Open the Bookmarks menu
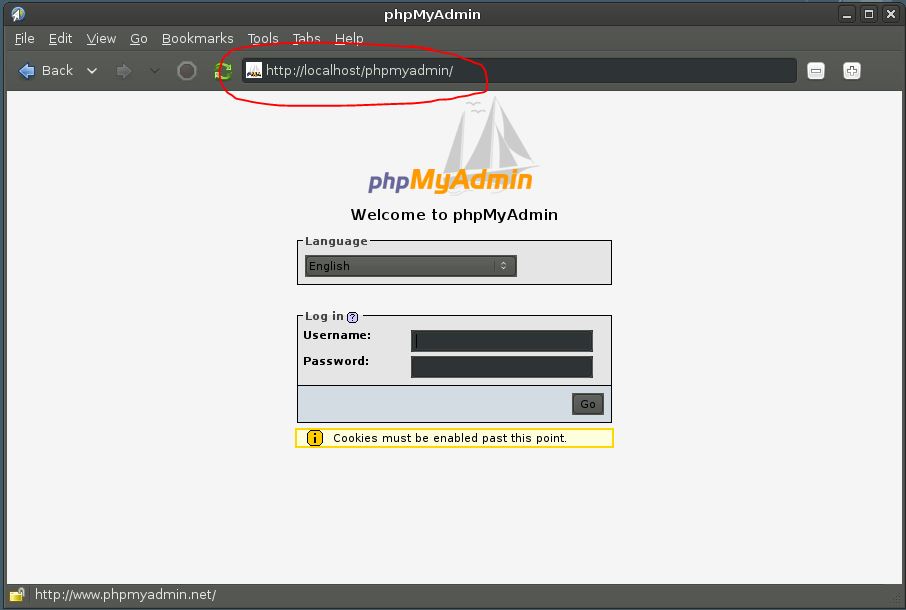 click(x=198, y=39)
